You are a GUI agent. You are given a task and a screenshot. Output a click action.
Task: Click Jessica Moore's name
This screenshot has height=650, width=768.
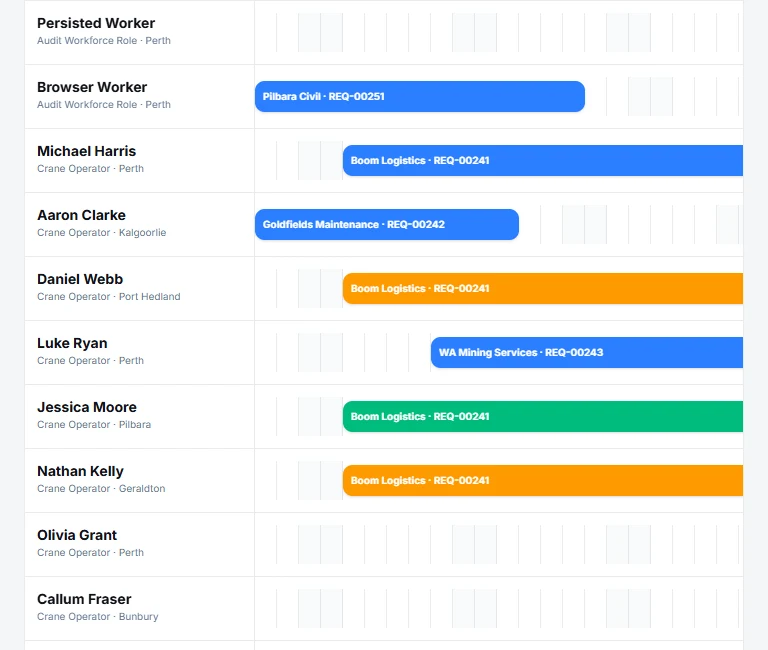point(87,407)
